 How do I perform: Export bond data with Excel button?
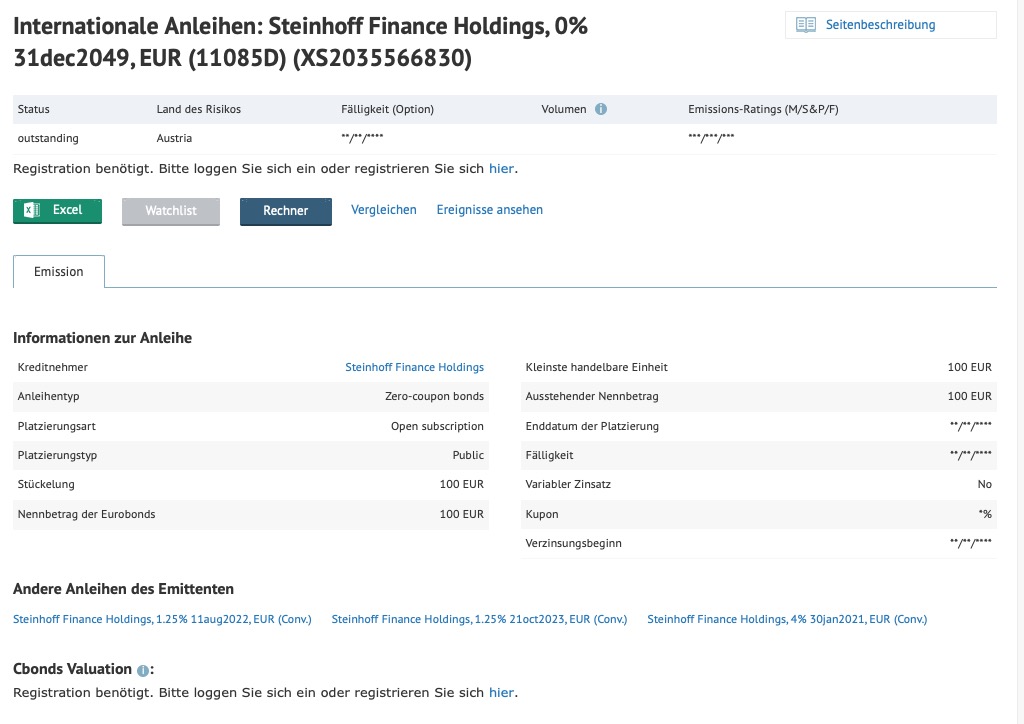click(57, 211)
